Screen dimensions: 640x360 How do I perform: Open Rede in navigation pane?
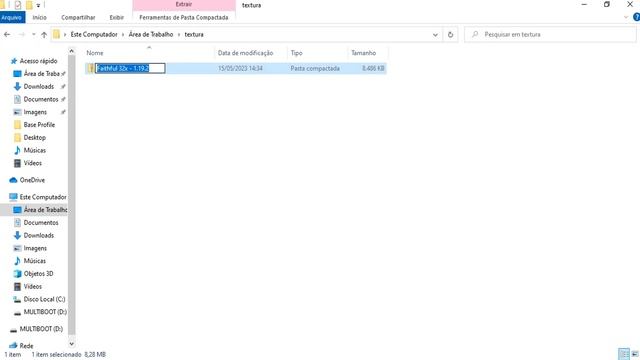[x=26, y=346]
